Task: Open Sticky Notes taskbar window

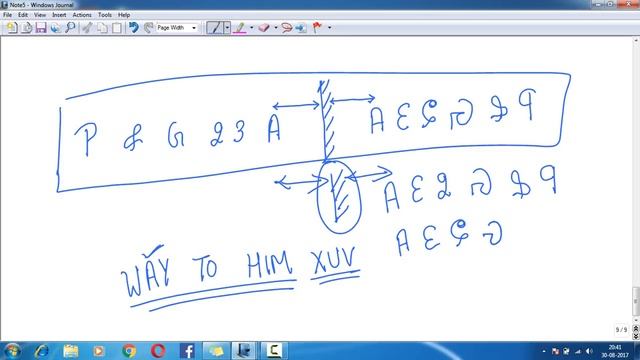Action: point(216,351)
